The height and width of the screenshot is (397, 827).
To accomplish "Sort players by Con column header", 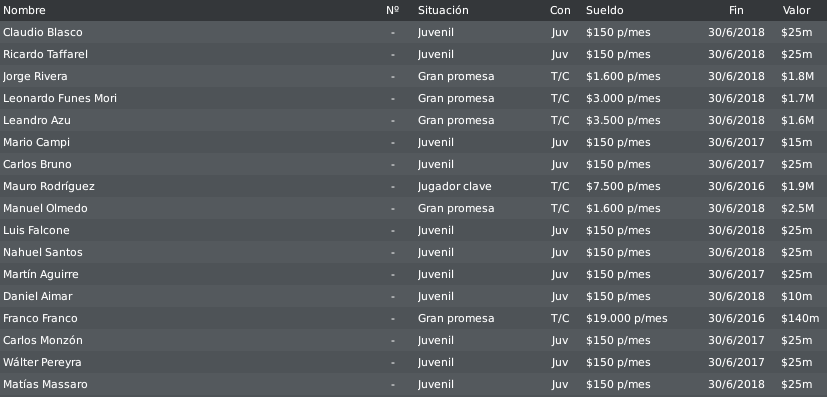I will 560,11.
